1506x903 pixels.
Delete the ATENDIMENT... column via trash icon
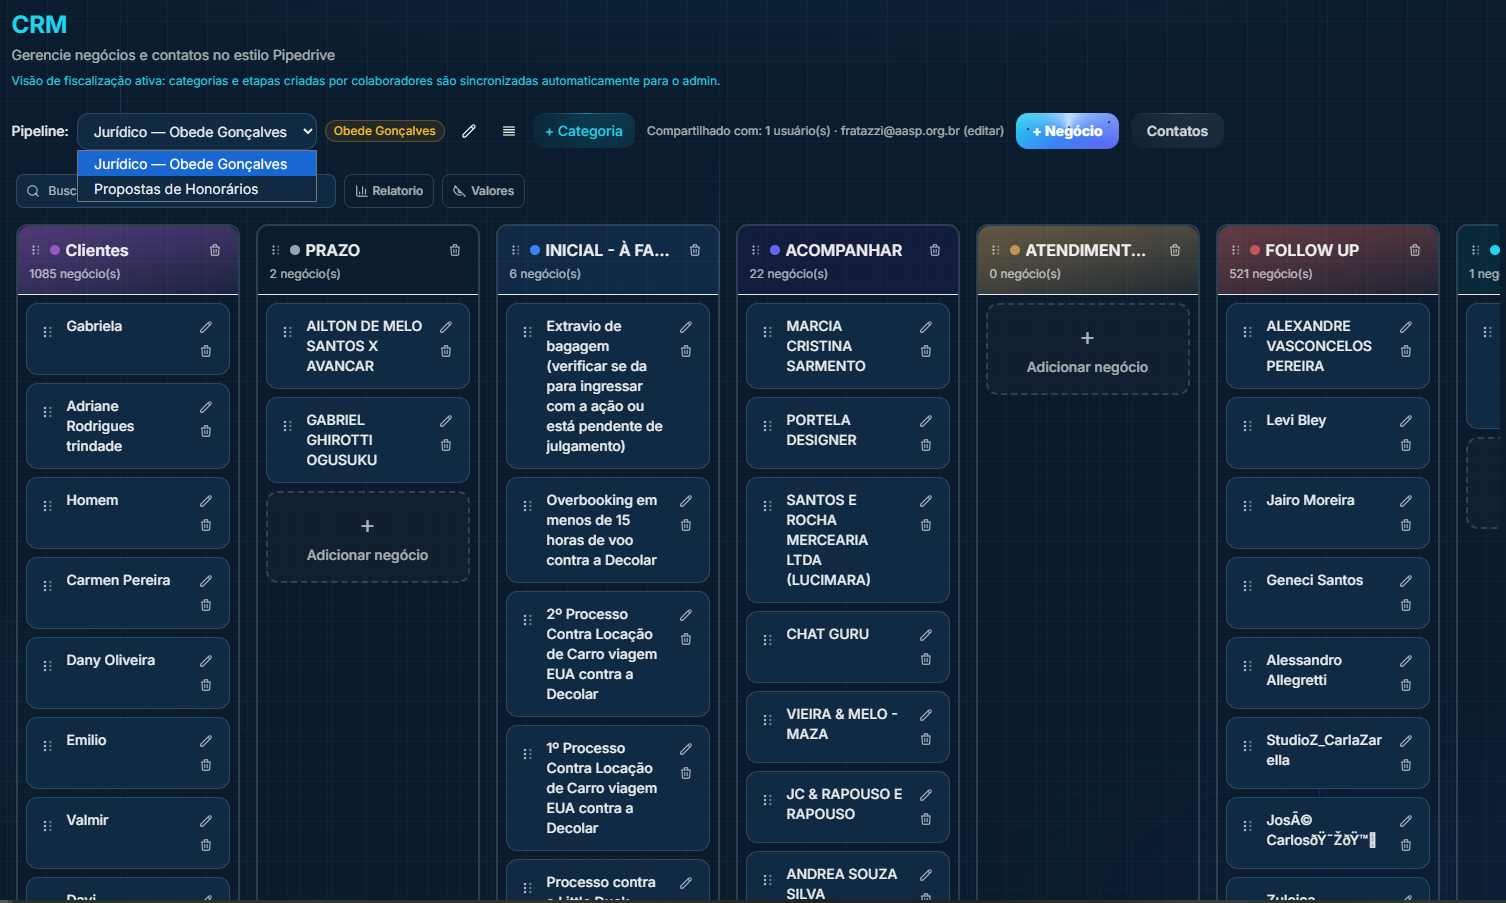(1175, 250)
